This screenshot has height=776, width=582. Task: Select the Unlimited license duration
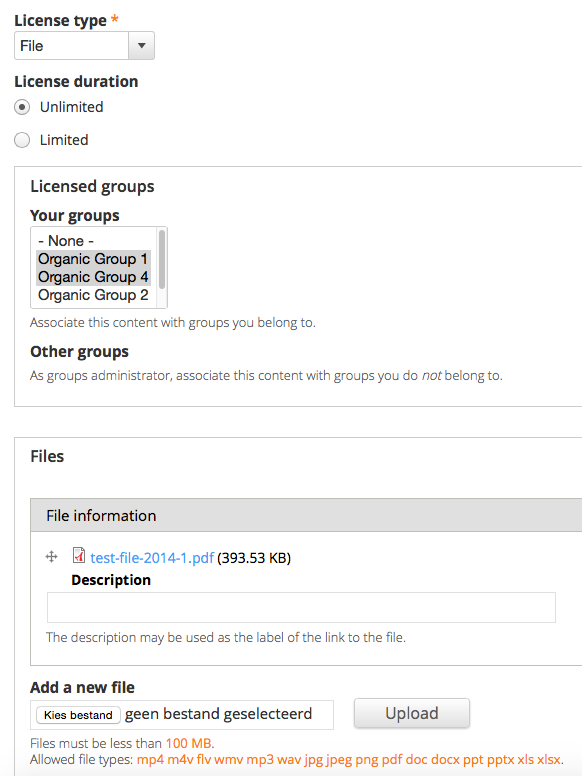[22, 107]
